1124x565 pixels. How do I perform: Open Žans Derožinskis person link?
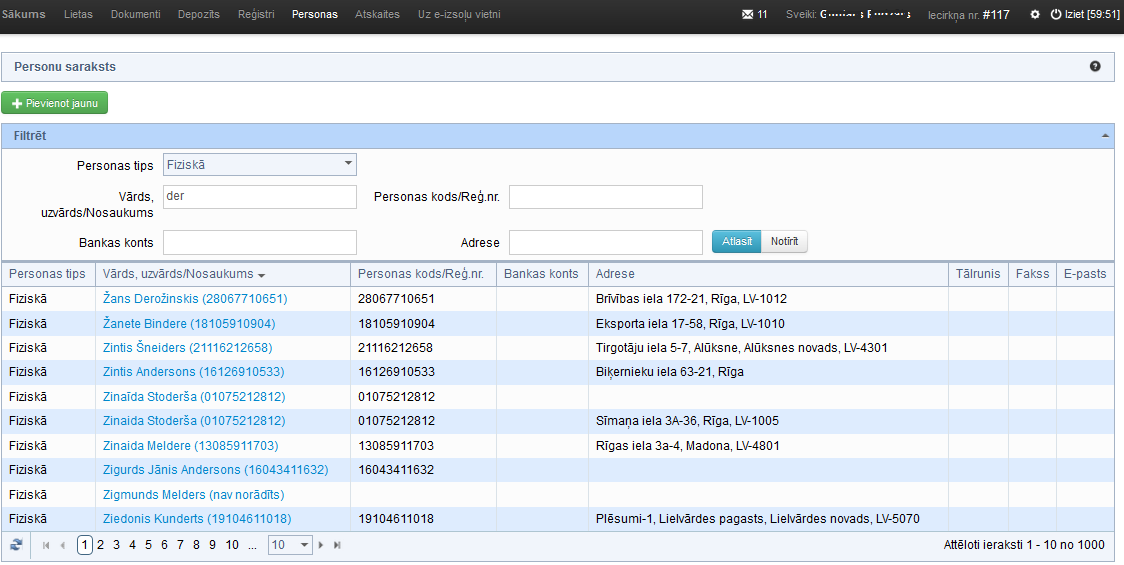pyautogui.click(x=195, y=299)
